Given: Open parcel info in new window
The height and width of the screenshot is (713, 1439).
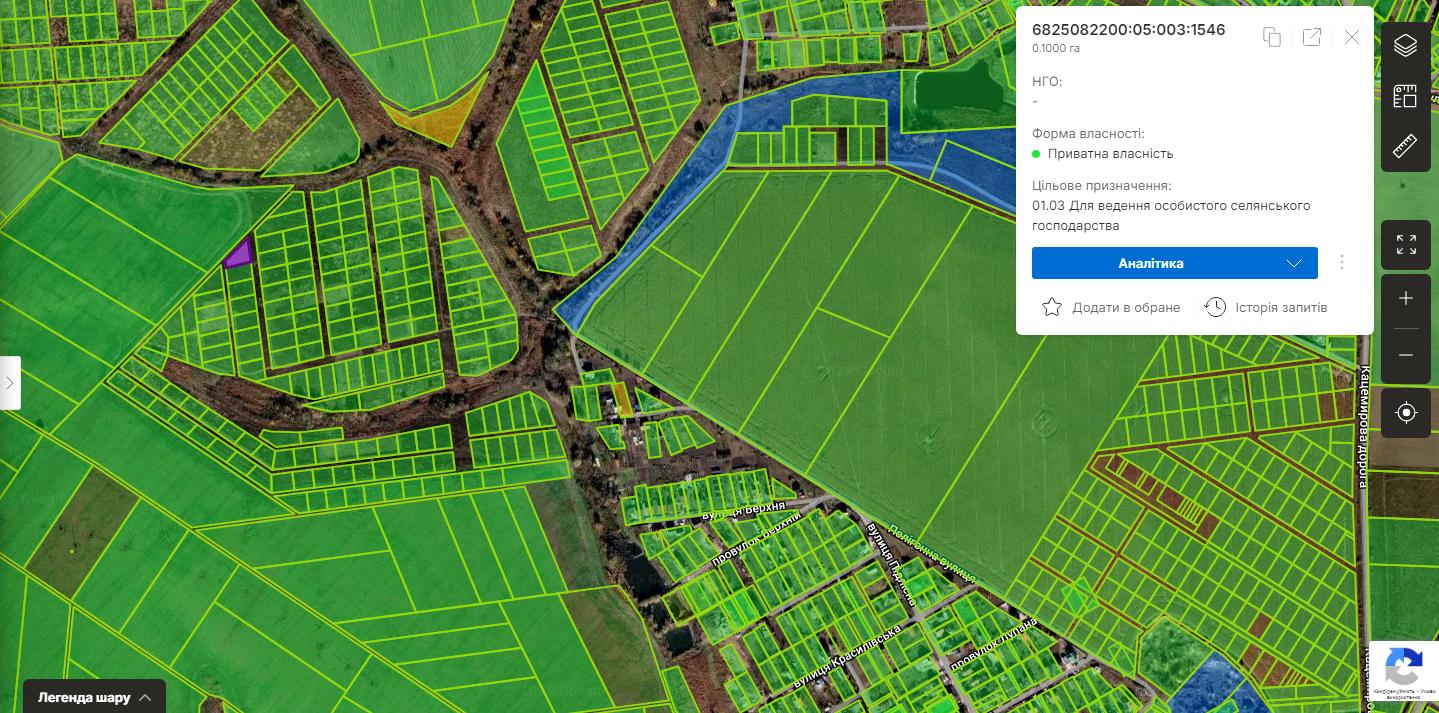Looking at the screenshot, I should [x=1312, y=37].
